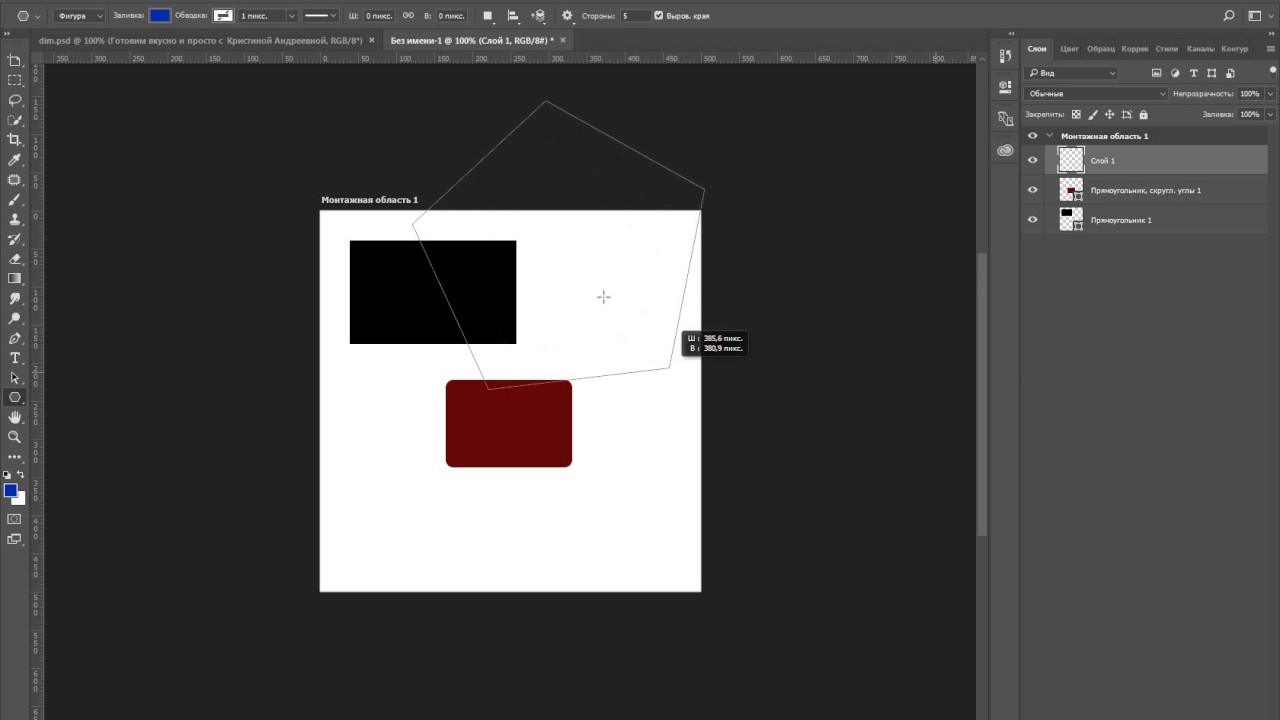Select the Polygon shape tool
This screenshot has height=720, width=1280.
pyautogui.click(x=15, y=397)
